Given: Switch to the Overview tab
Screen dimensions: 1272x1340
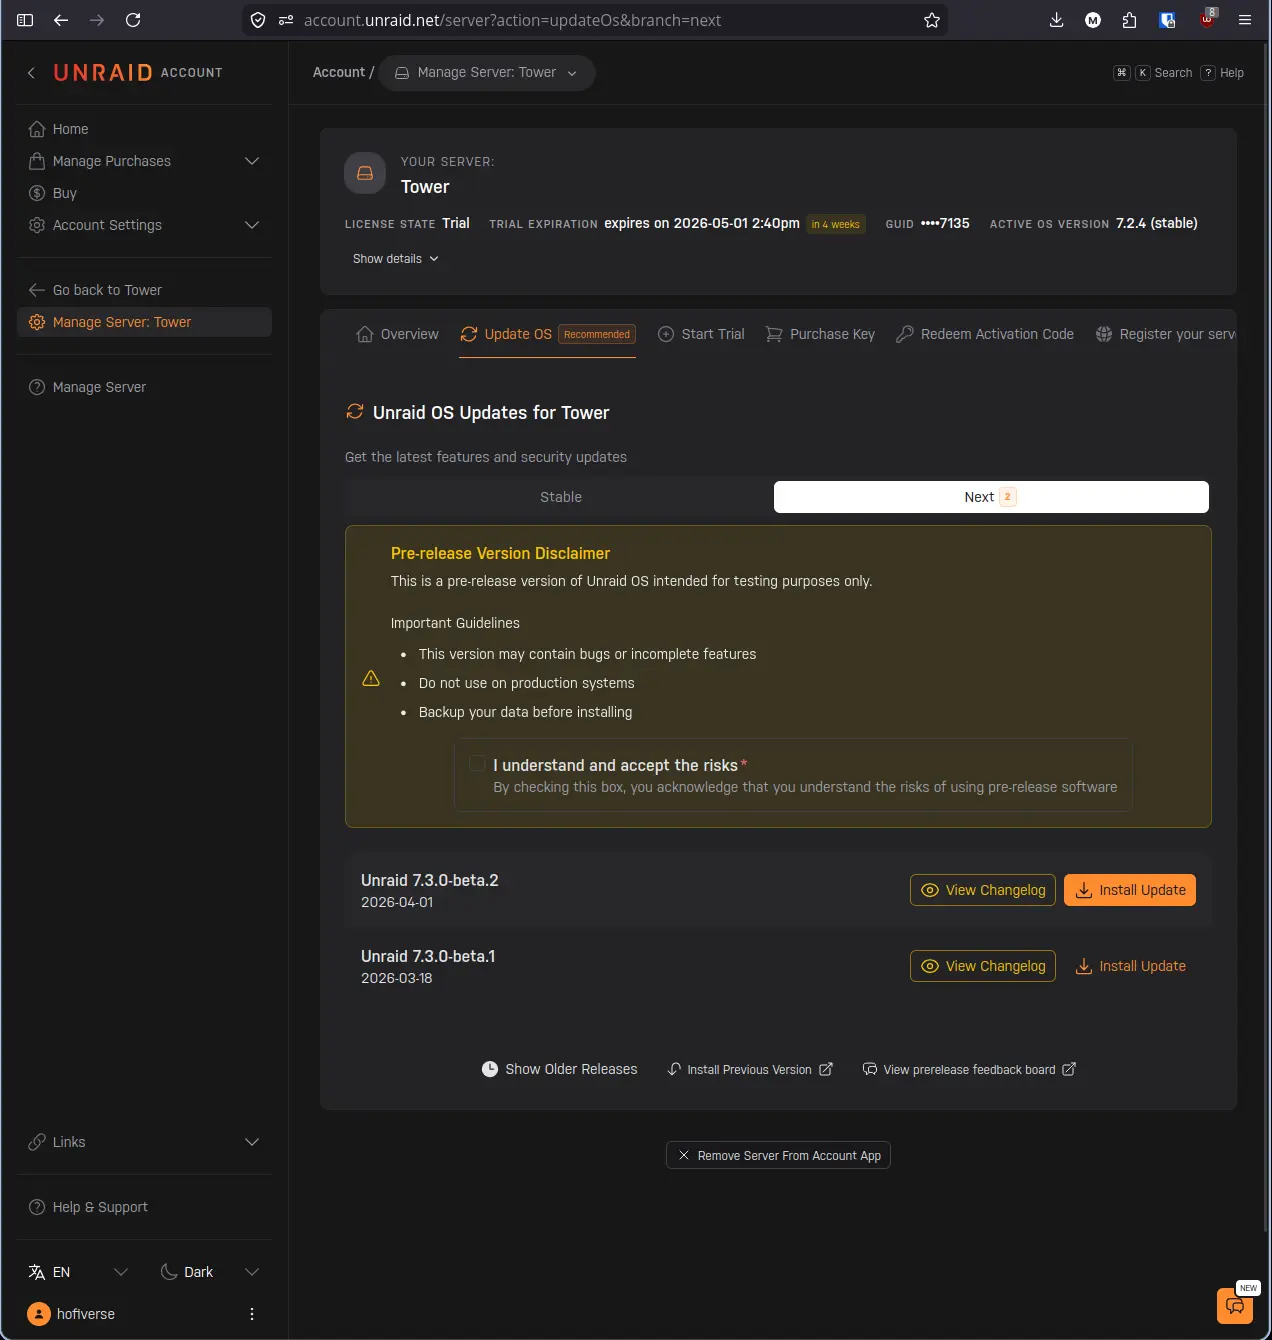Looking at the screenshot, I should tap(397, 334).
